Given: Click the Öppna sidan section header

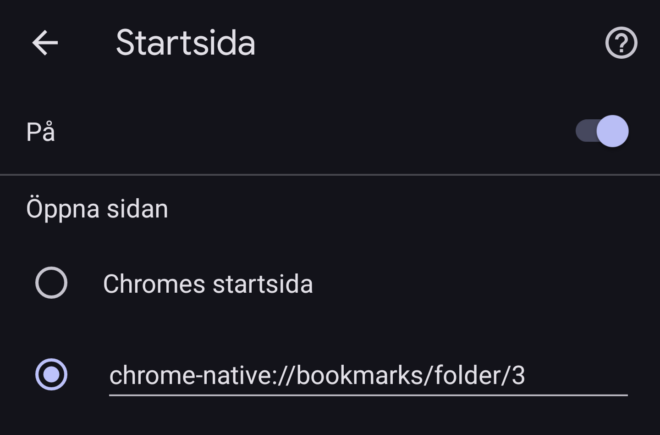Looking at the screenshot, I should click(x=97, y=209).
